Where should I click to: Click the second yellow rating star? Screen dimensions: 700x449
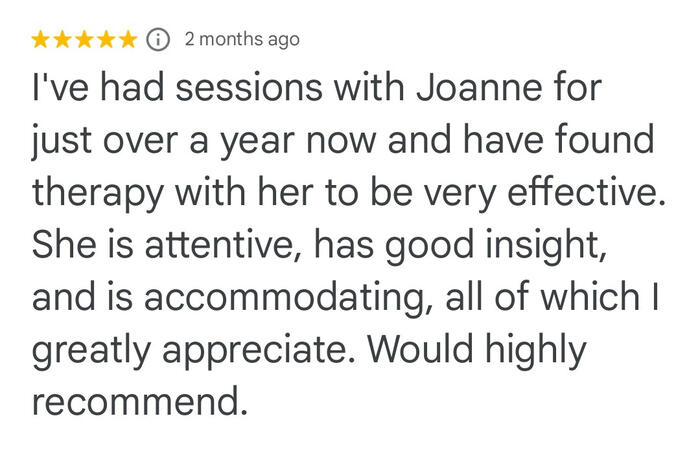click(x=63, y=40)
